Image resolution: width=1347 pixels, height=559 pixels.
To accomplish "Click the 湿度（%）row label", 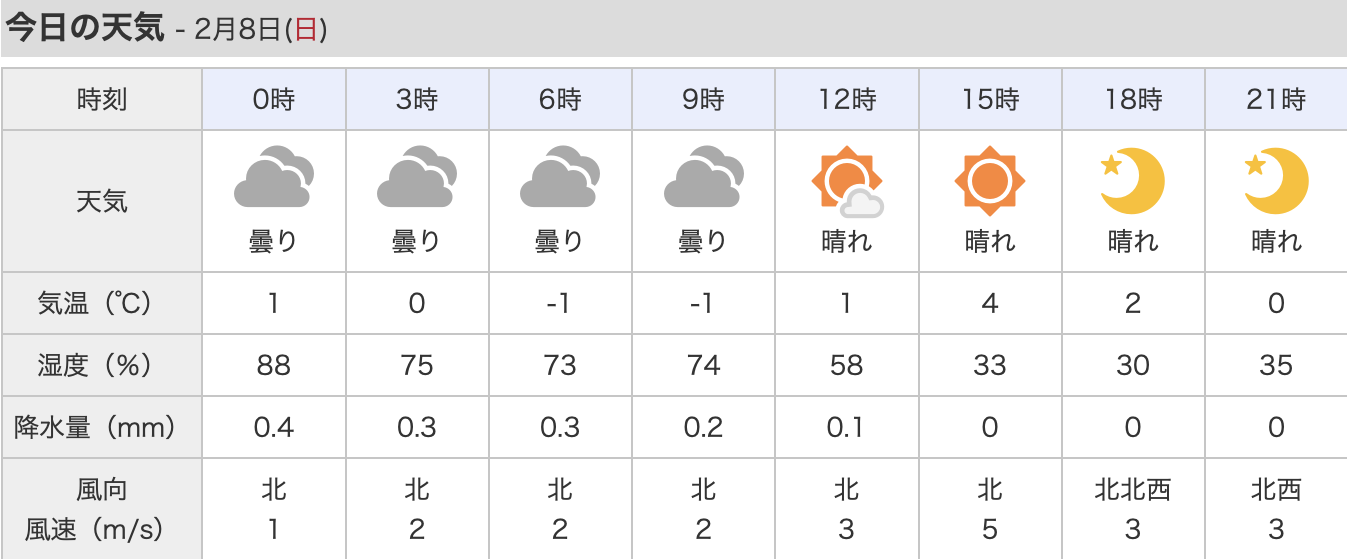I will [102, 366].
